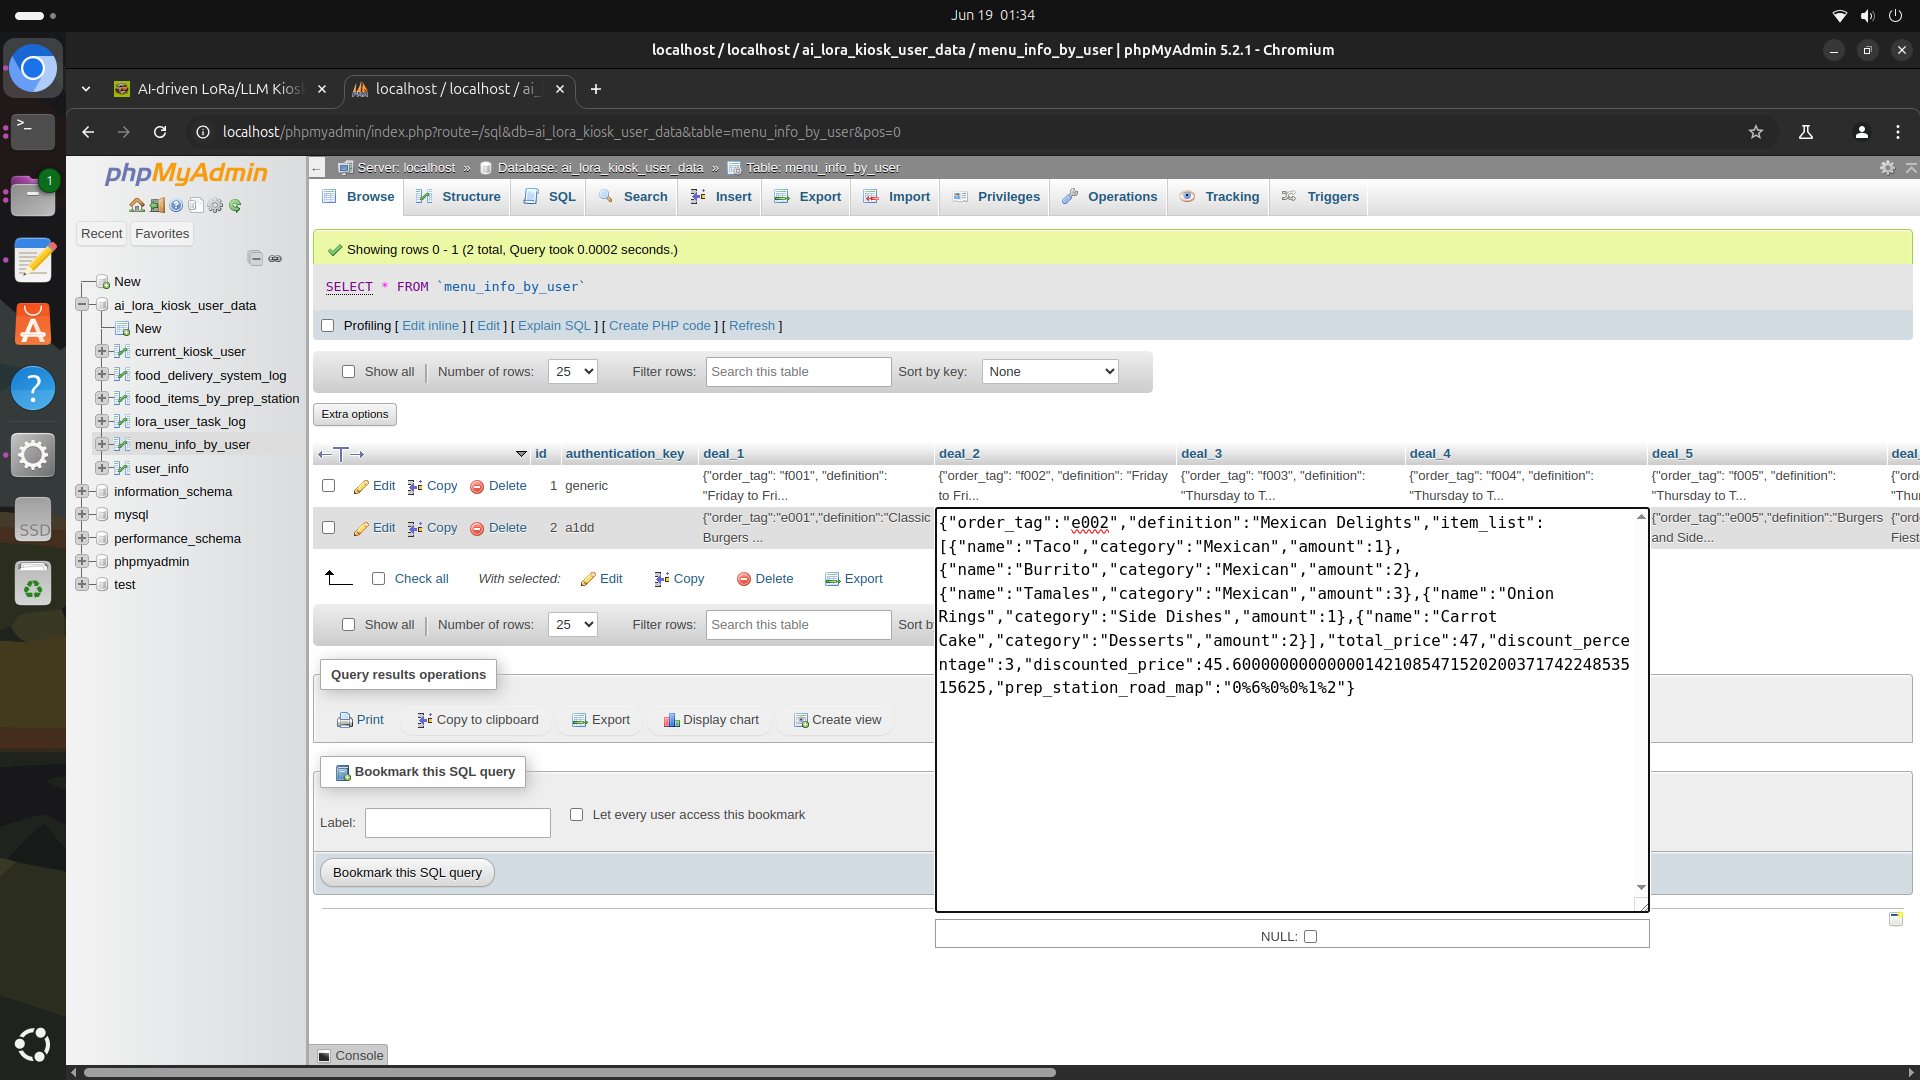Expand the information_schema database node
This screenshot has height=1080, width=1920.
[x=81, y=491]
